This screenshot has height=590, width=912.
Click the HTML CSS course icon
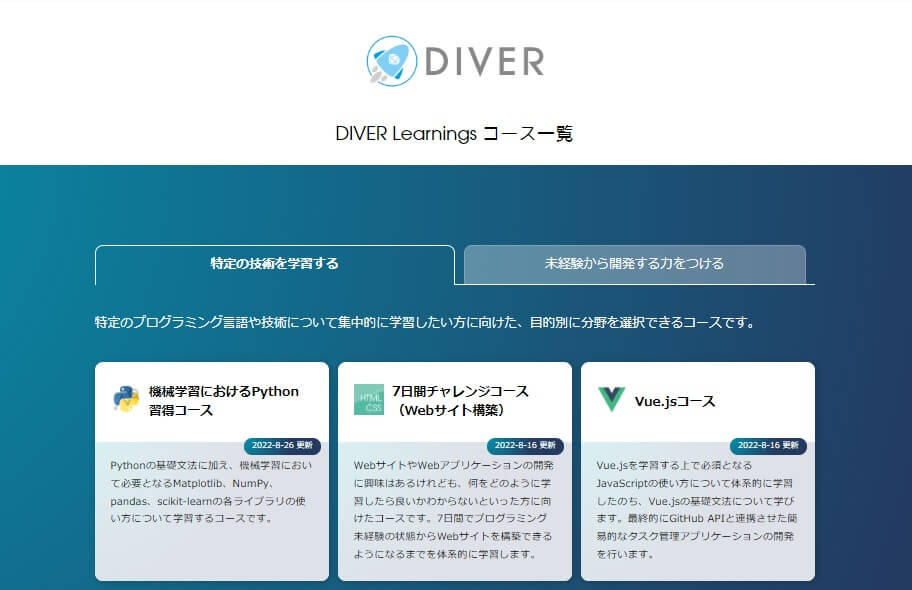click(x=369, y=400)
